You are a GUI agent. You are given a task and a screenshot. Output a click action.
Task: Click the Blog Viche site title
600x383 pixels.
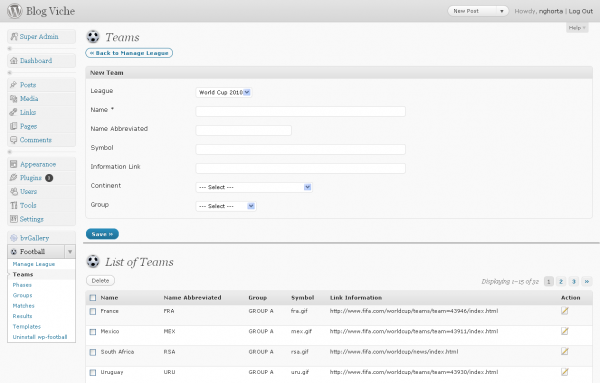[x=51, y=11]
